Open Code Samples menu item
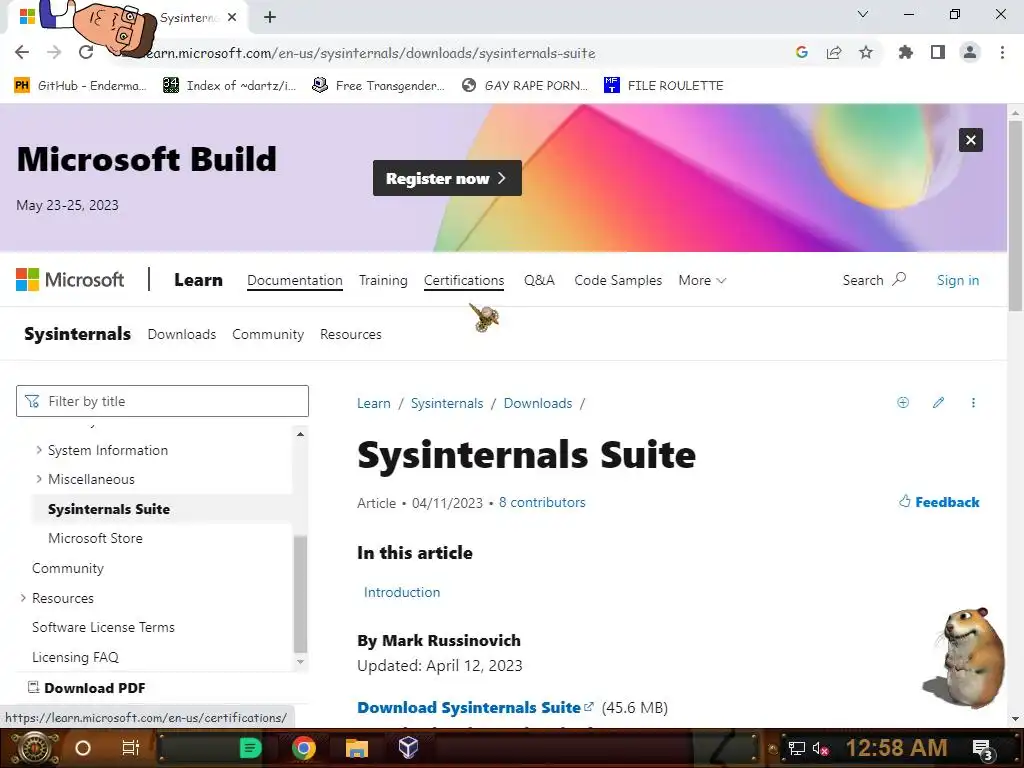1024x768 pixels. point(618,280)
